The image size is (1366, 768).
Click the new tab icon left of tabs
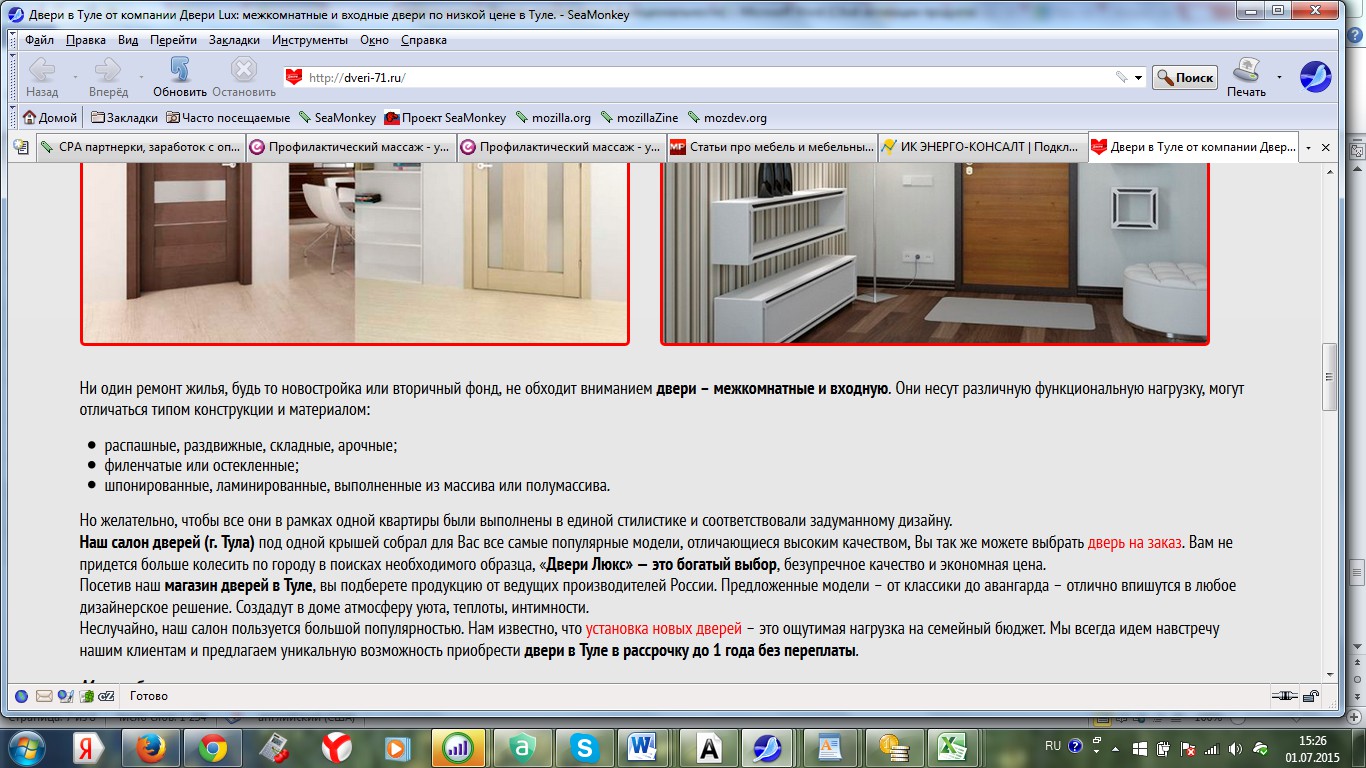tap(20, 147)
